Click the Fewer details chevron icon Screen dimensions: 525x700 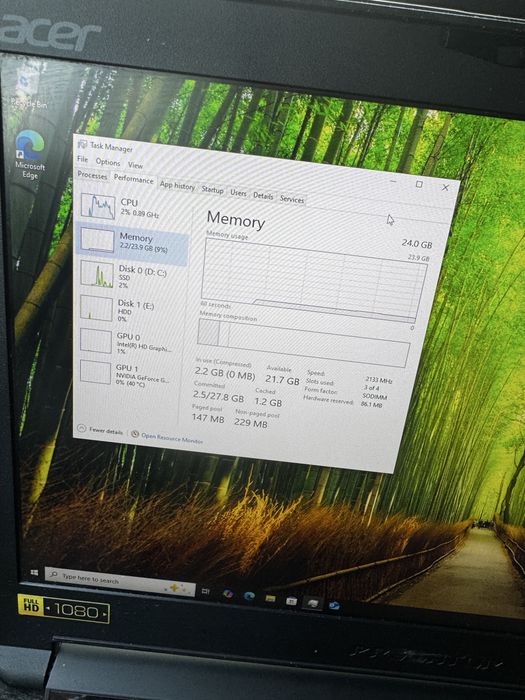tap(81, 428)
